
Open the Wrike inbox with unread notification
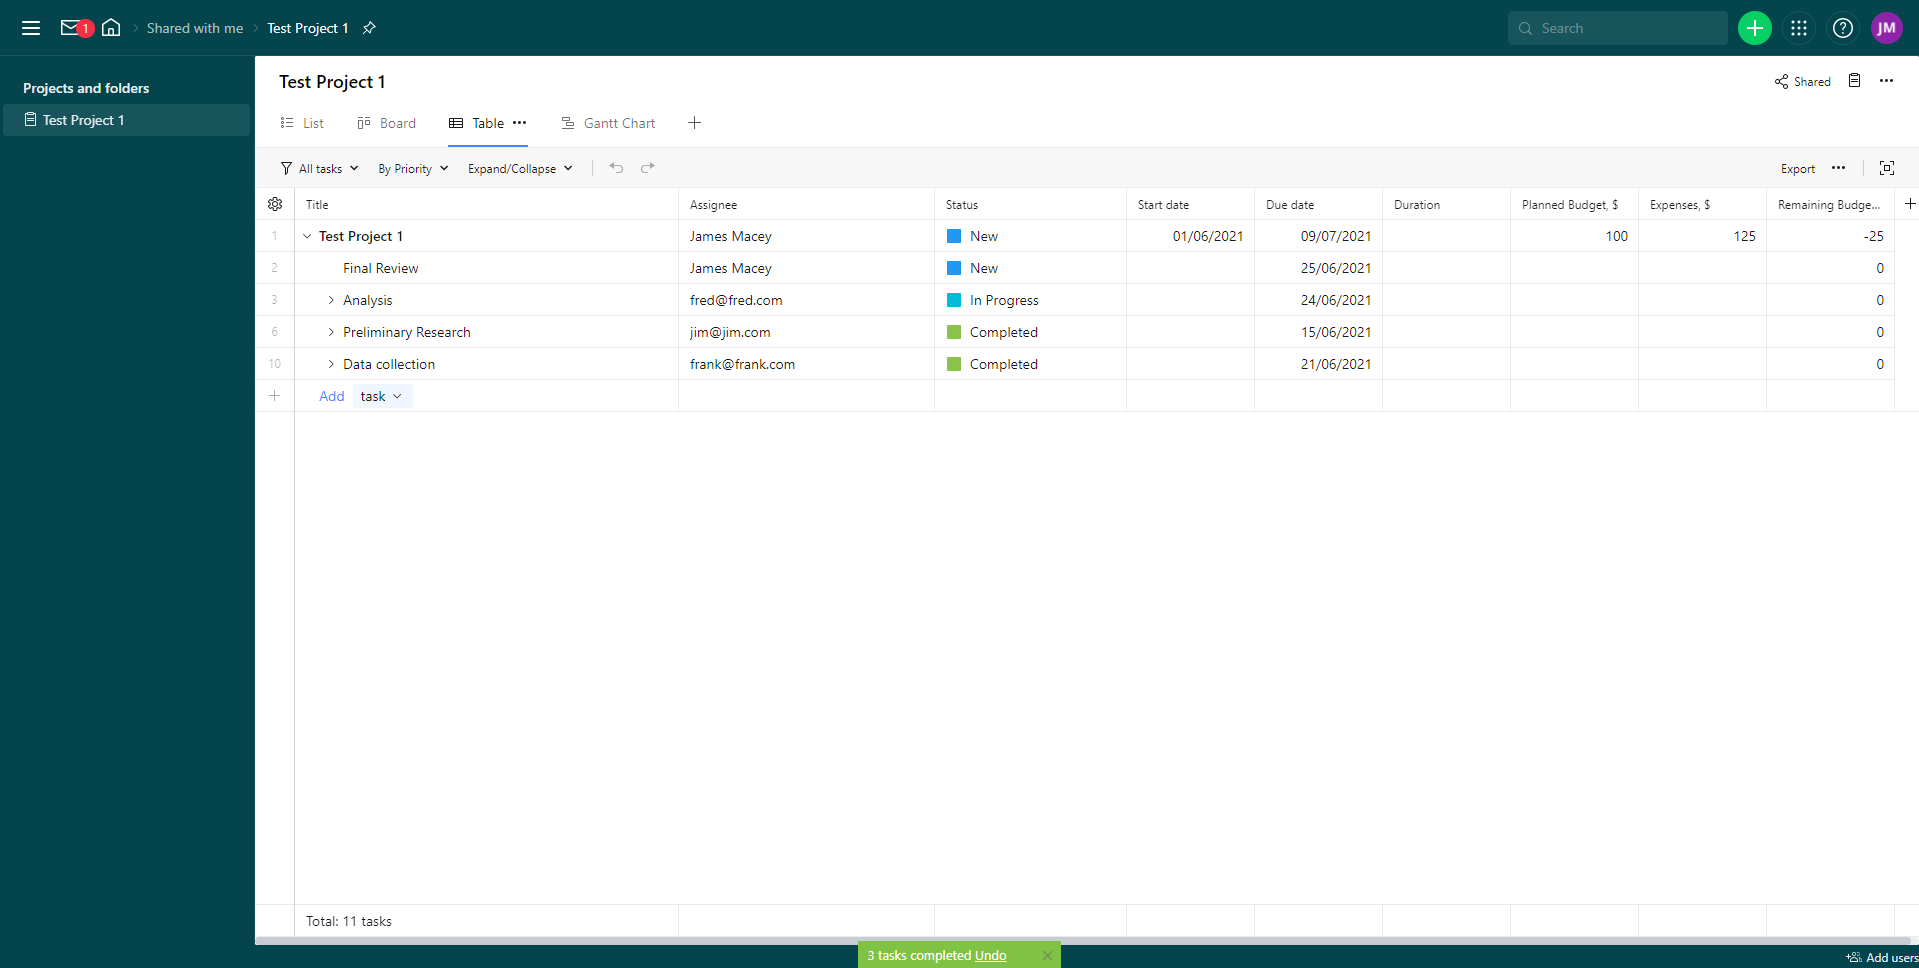72,28
